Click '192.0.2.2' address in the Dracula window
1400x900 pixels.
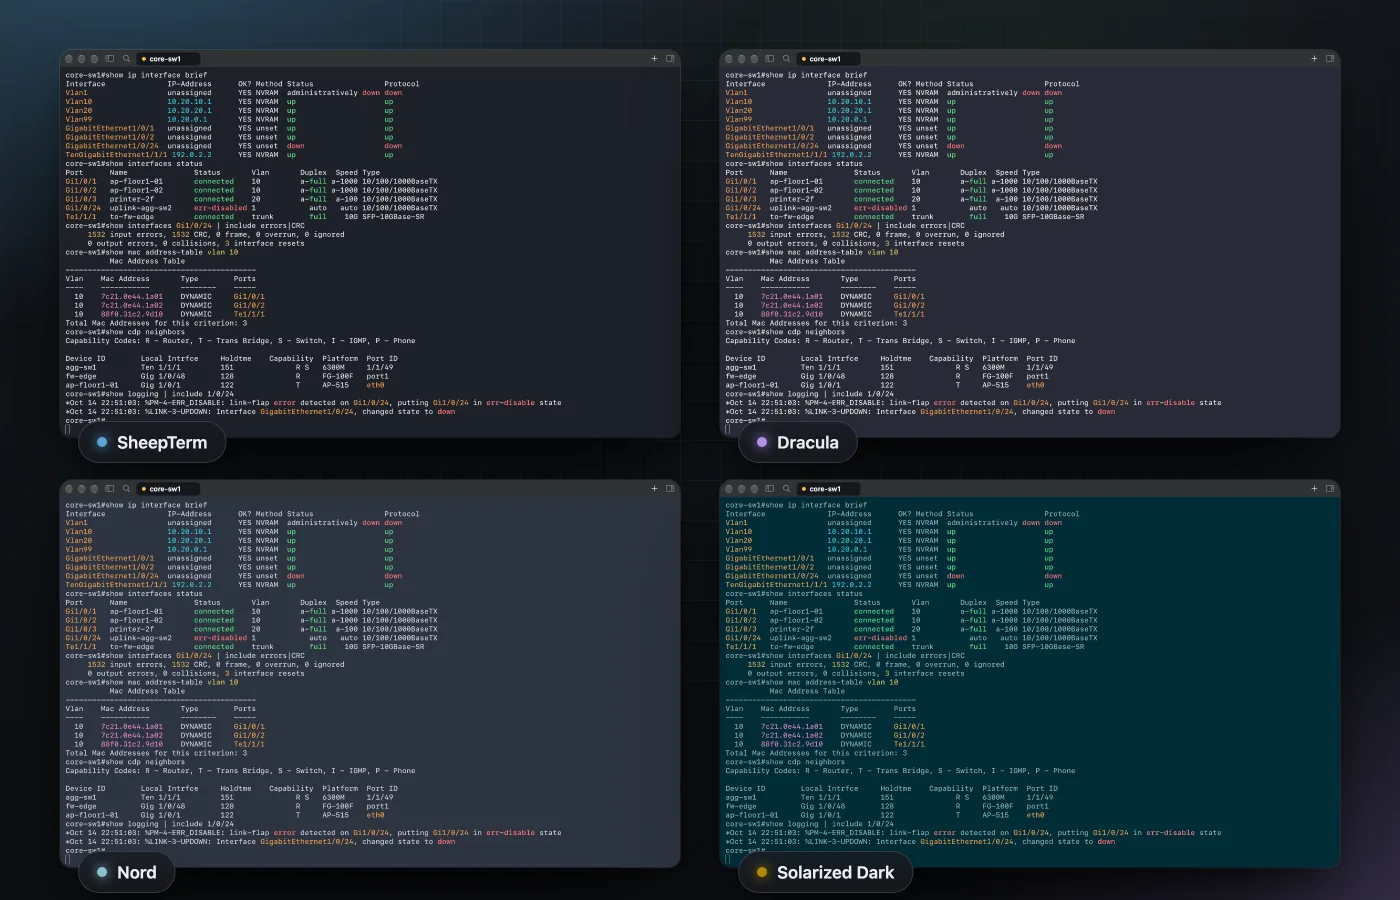pos(852,155)
